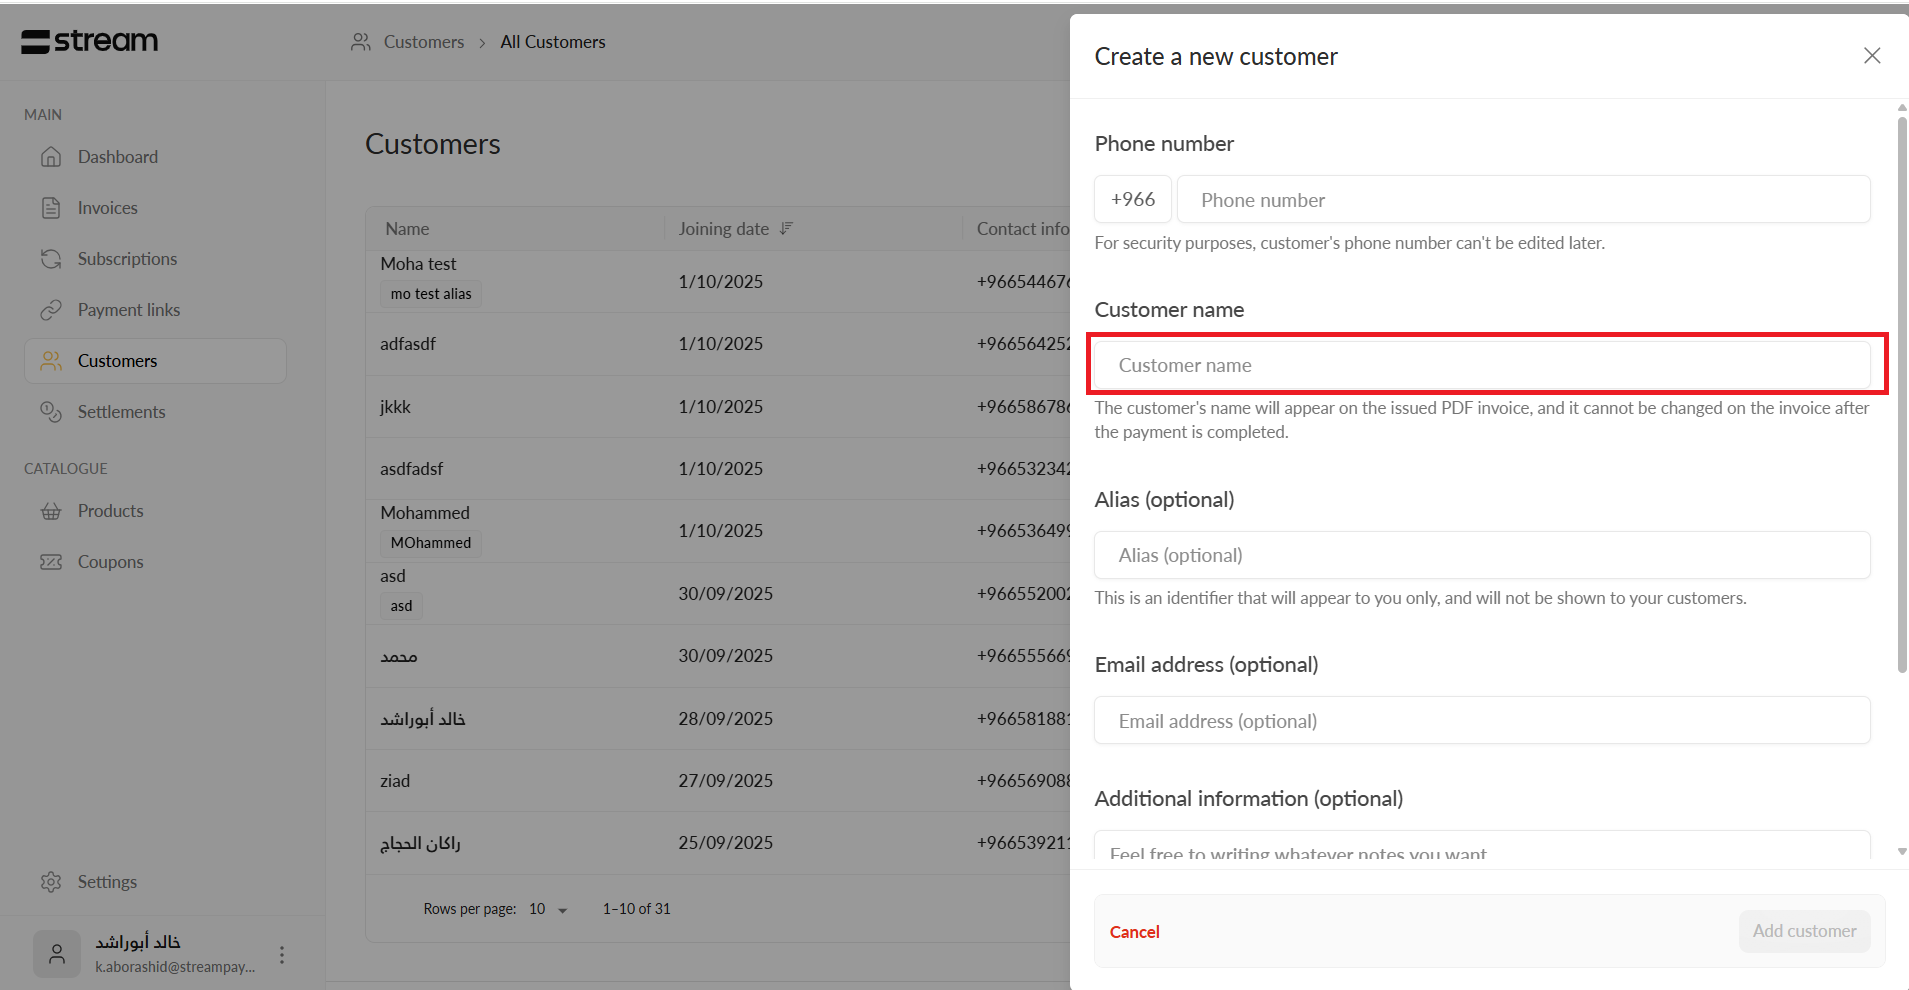
Task: Open the user account three-dot menu
Action: point(282,955)
